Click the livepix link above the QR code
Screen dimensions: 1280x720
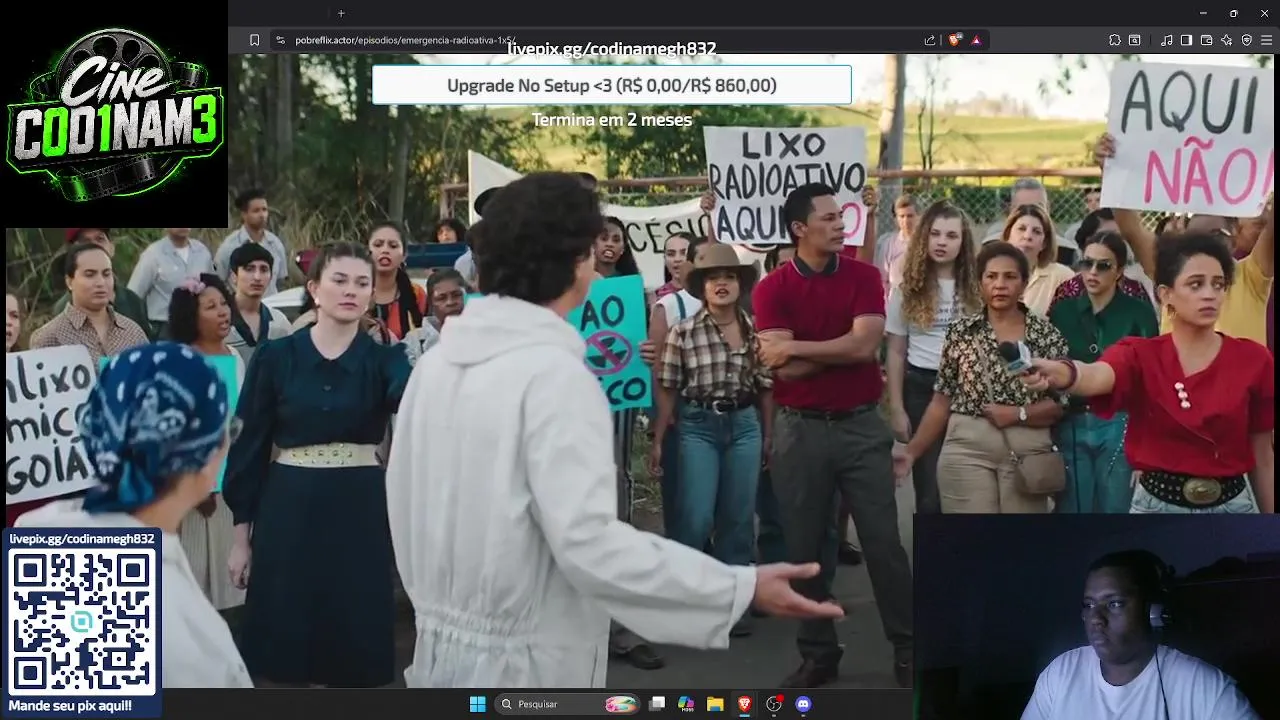point(82,539)
